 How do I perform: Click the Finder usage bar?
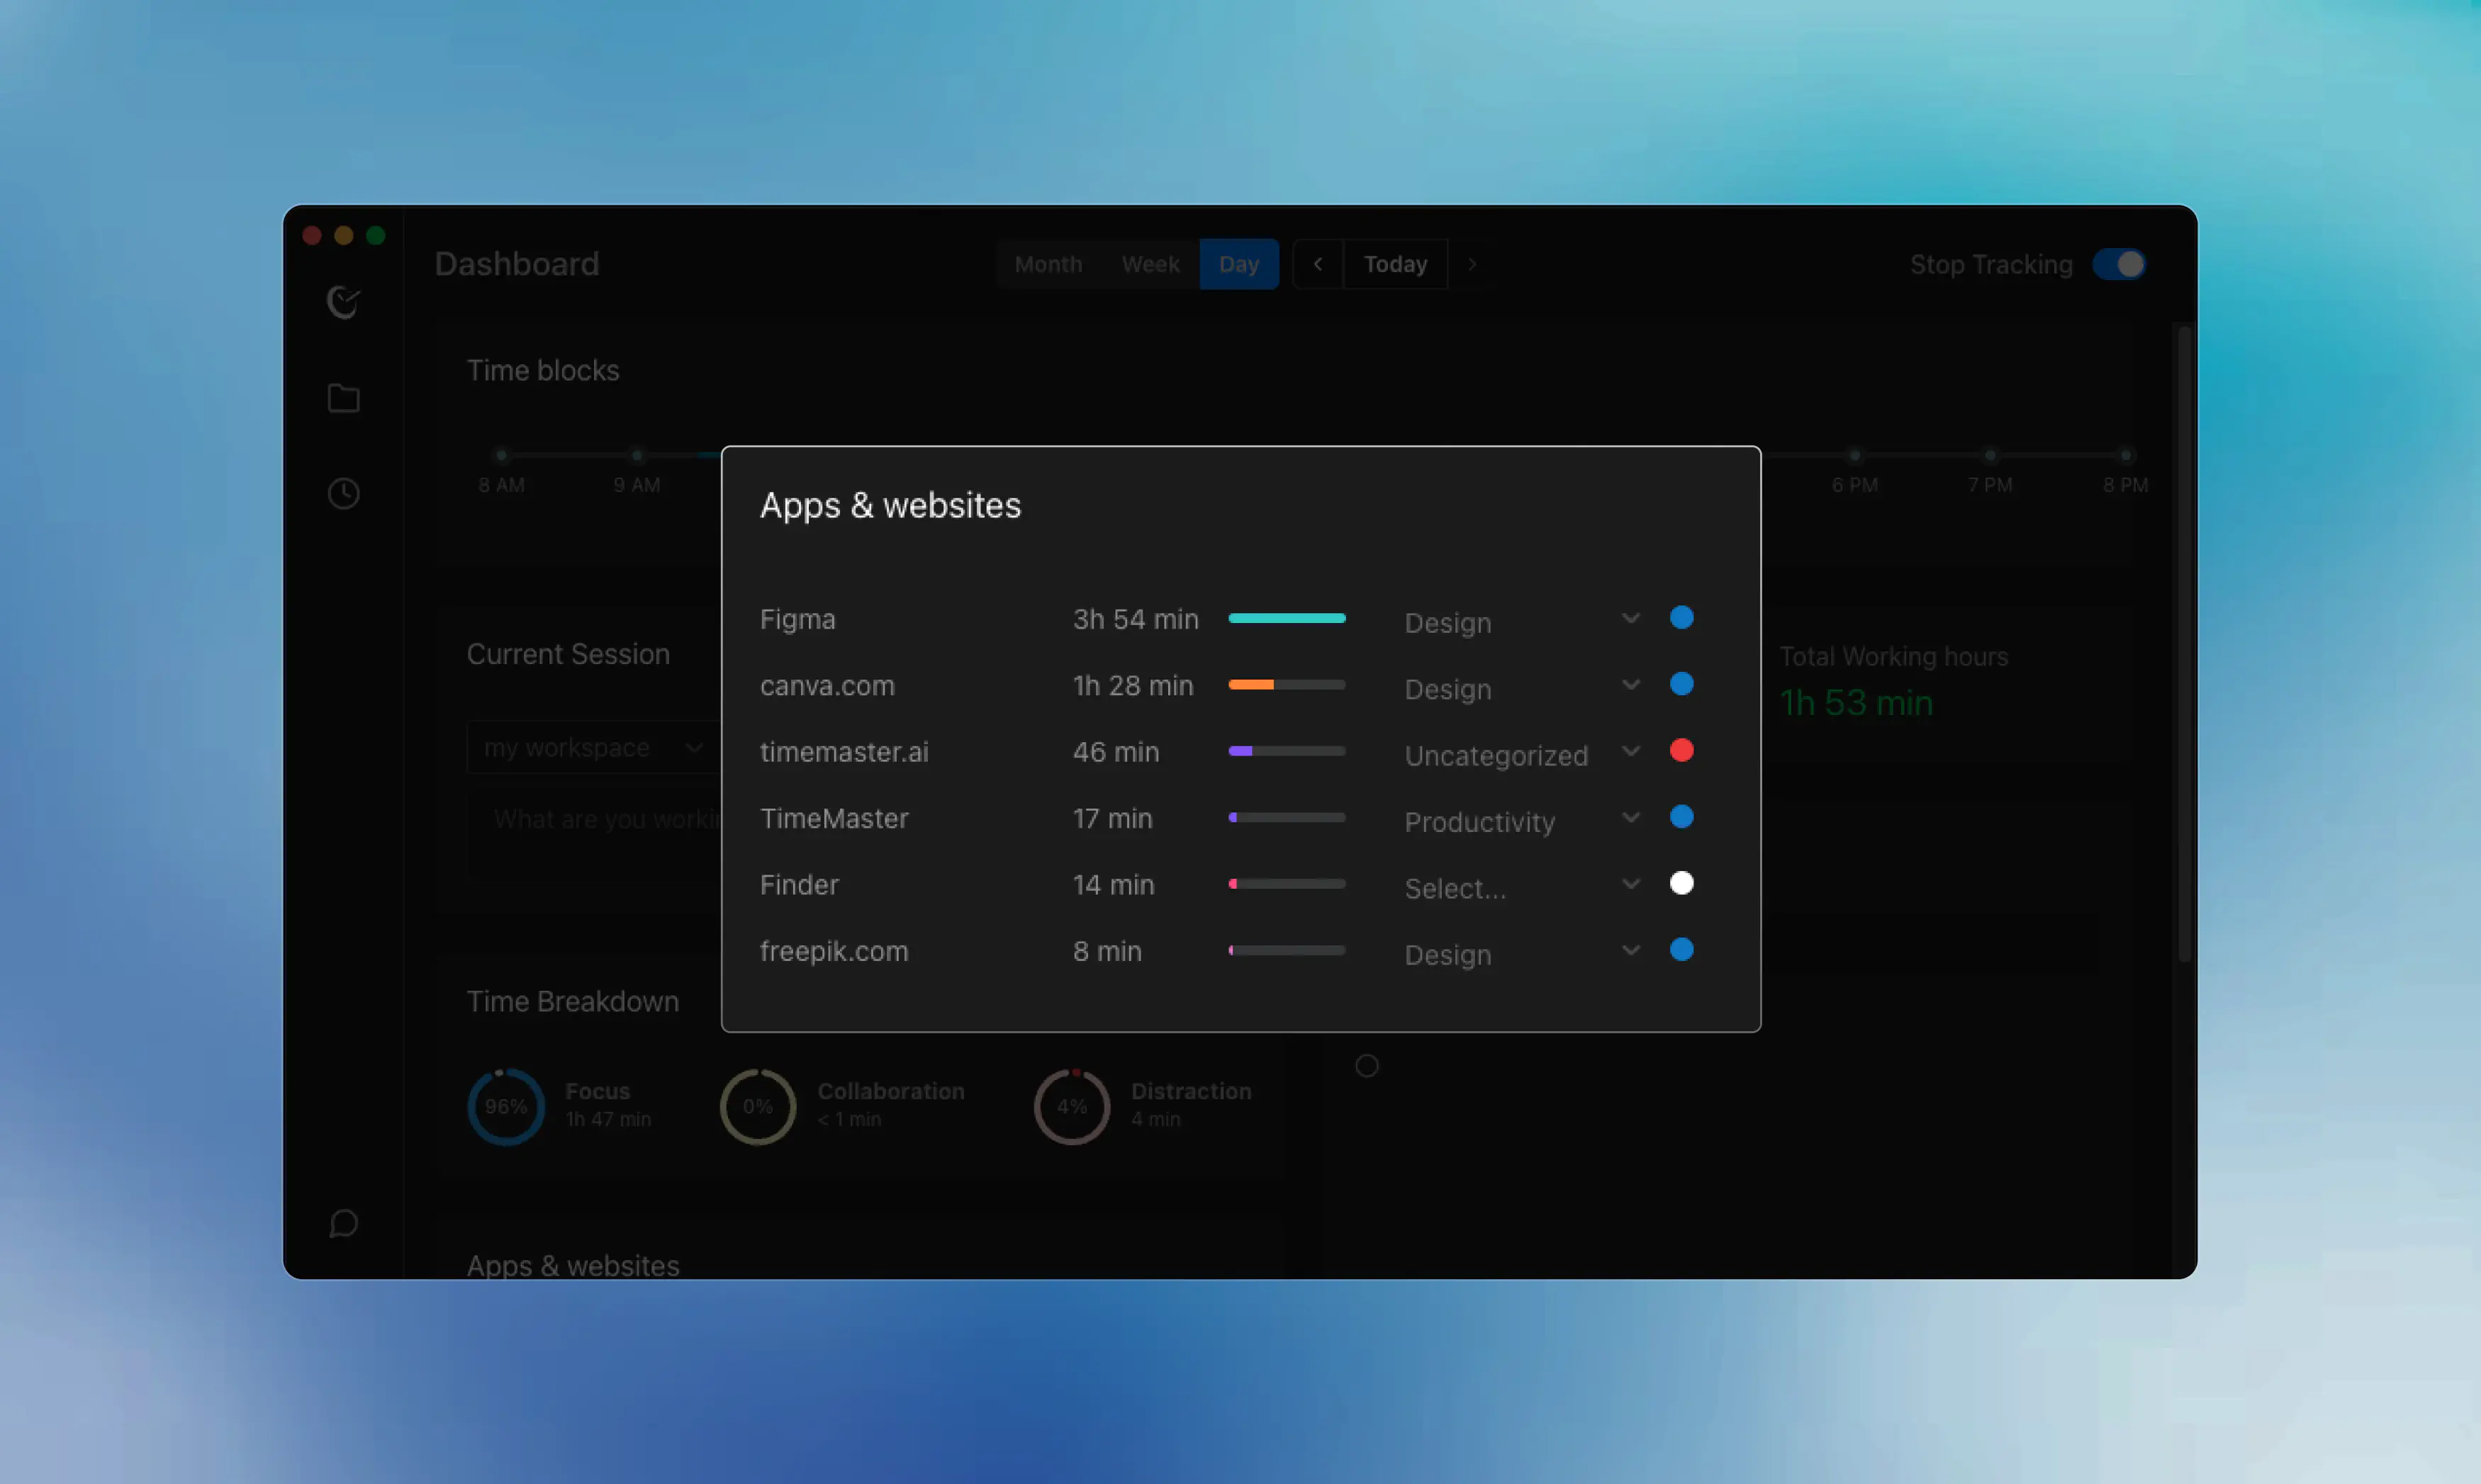coord(1286,884)
